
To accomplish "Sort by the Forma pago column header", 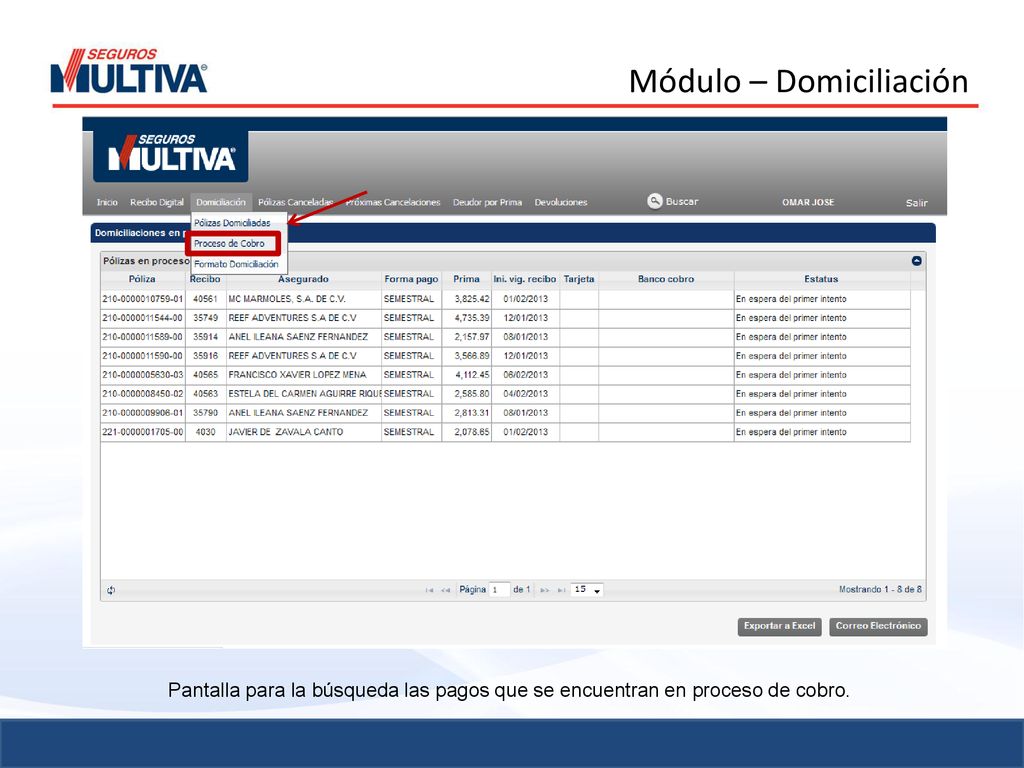I will point(411,279).
